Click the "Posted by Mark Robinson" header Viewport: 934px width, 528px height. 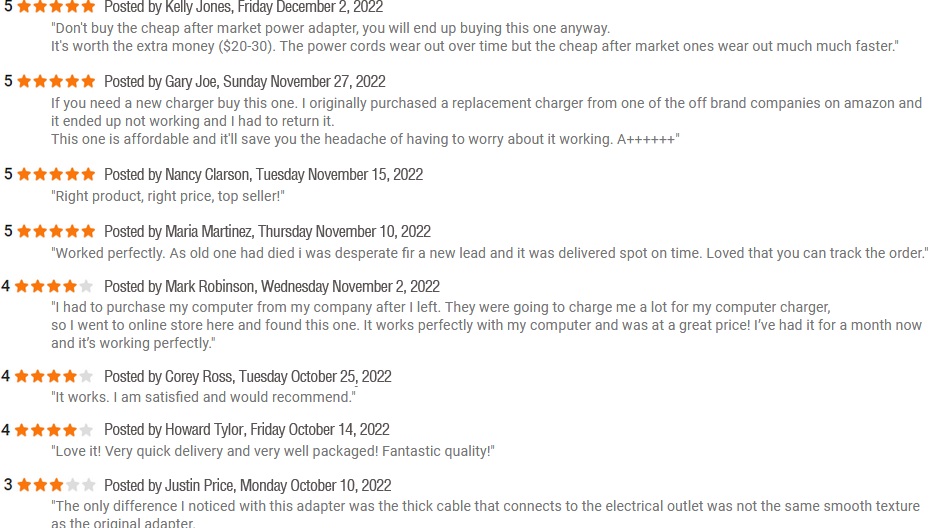(271, 286)
